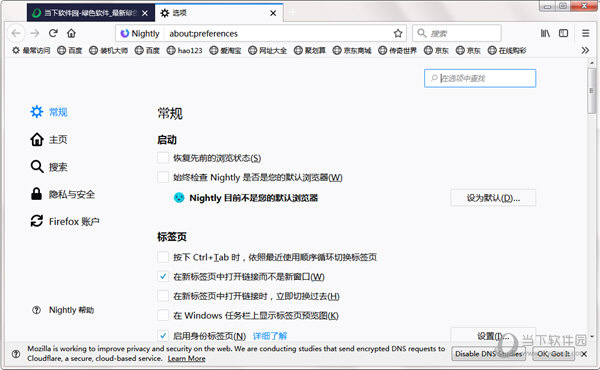
Task: Open Learn More link in notification
Action: [x=186, y=359]
